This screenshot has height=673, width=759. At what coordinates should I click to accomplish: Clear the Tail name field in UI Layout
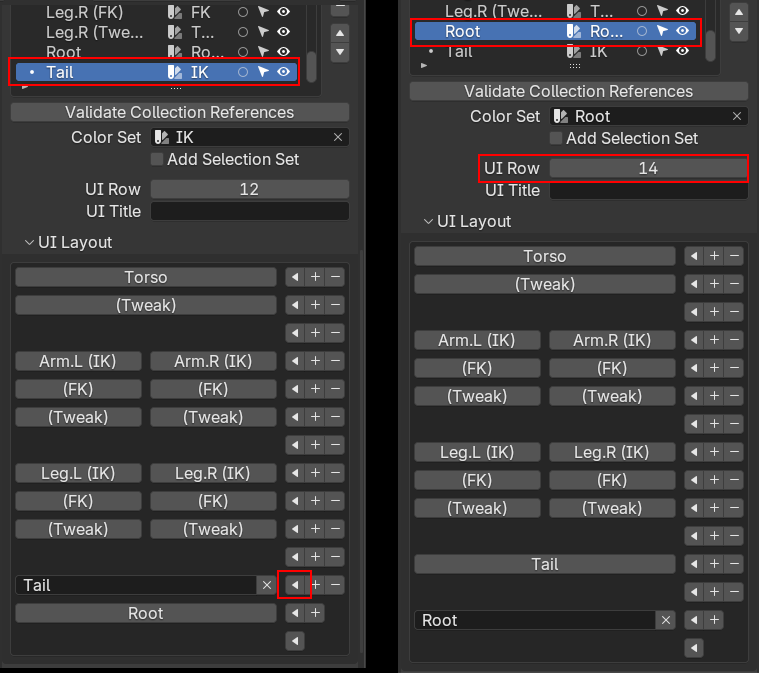pos(266,585)
